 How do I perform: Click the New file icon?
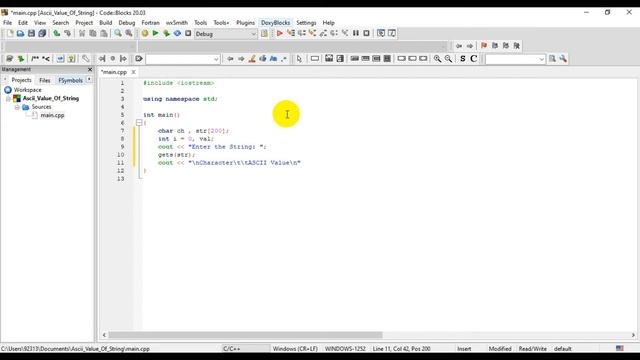[10, 33]
